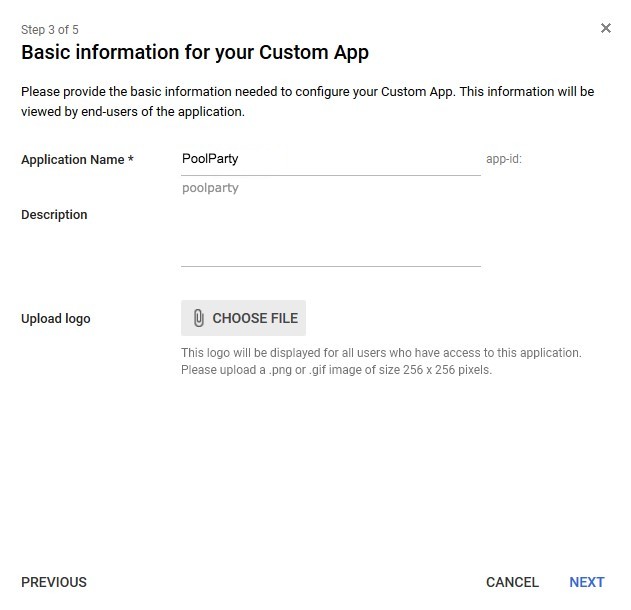
Task: Click into the empty Description text area
Action: (x=331, y=237)
